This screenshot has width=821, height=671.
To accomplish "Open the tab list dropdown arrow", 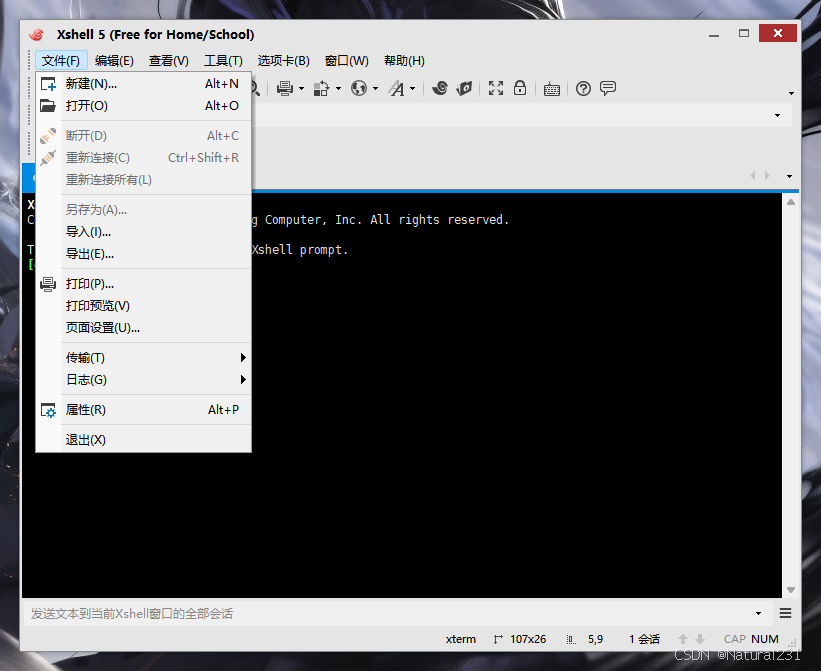I will (790, 176).
